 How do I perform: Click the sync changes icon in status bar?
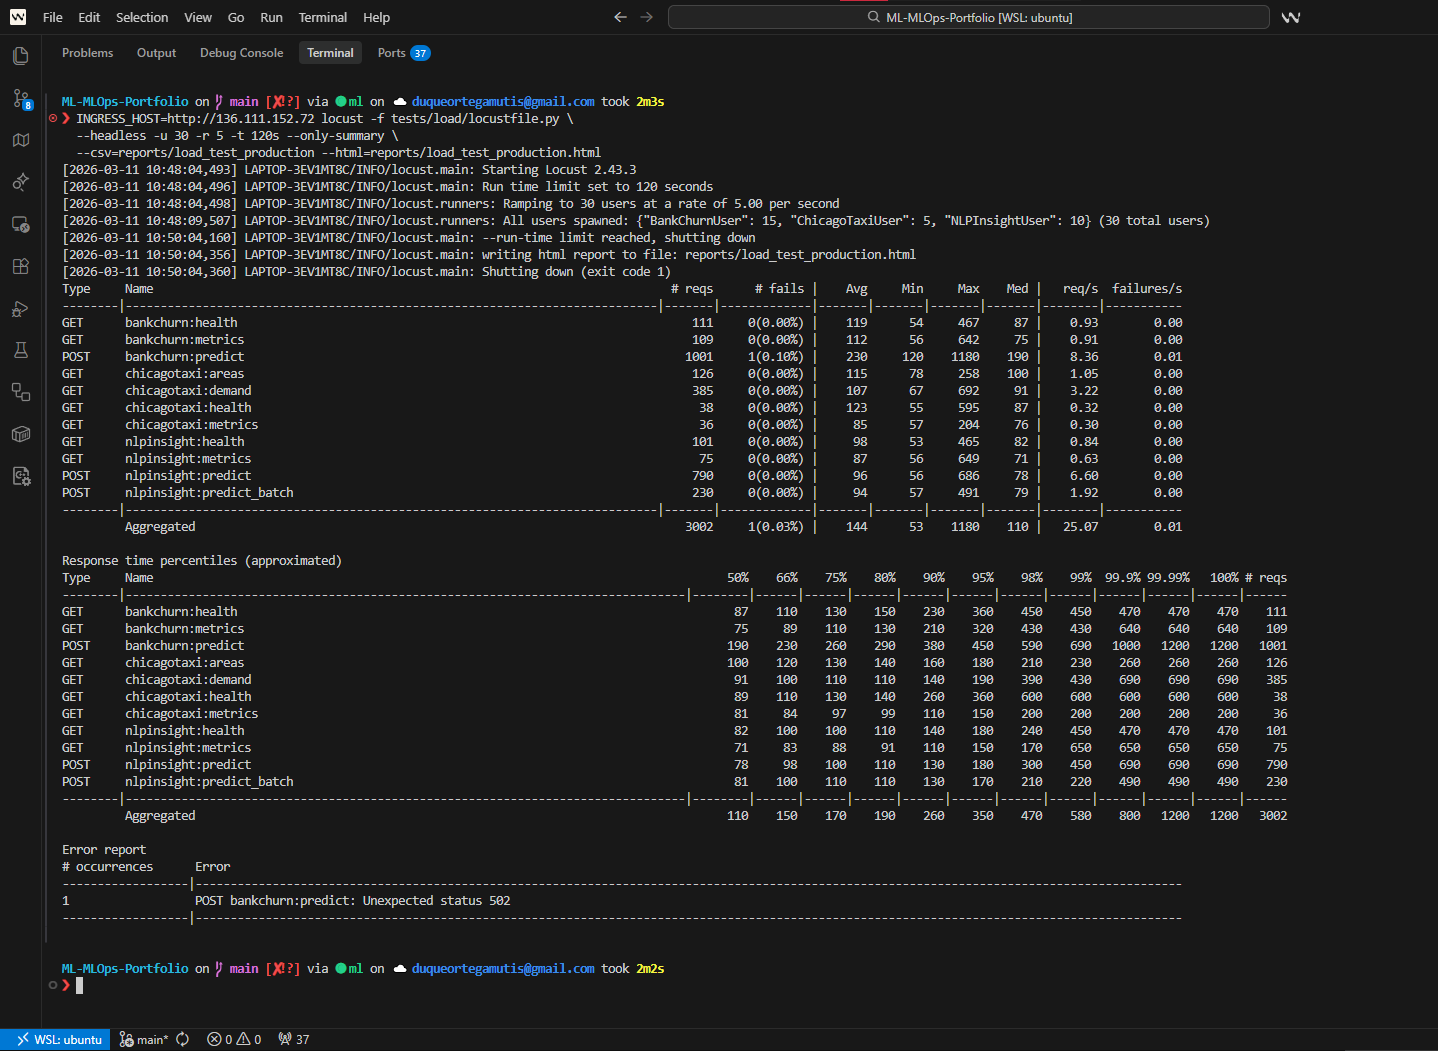(183, 1040)
